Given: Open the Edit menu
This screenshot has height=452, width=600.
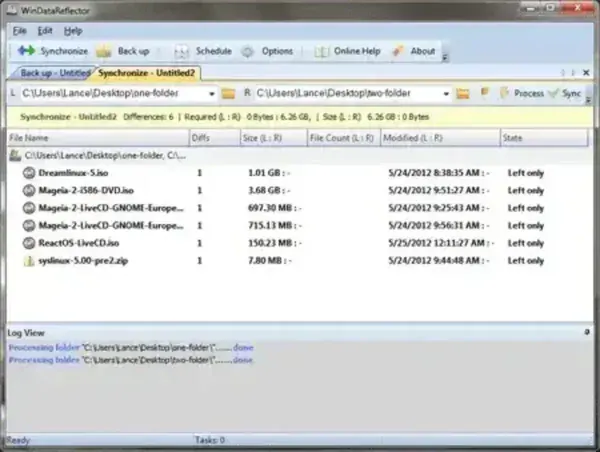Looking at the screenshot, I should (x=45, y=31).
